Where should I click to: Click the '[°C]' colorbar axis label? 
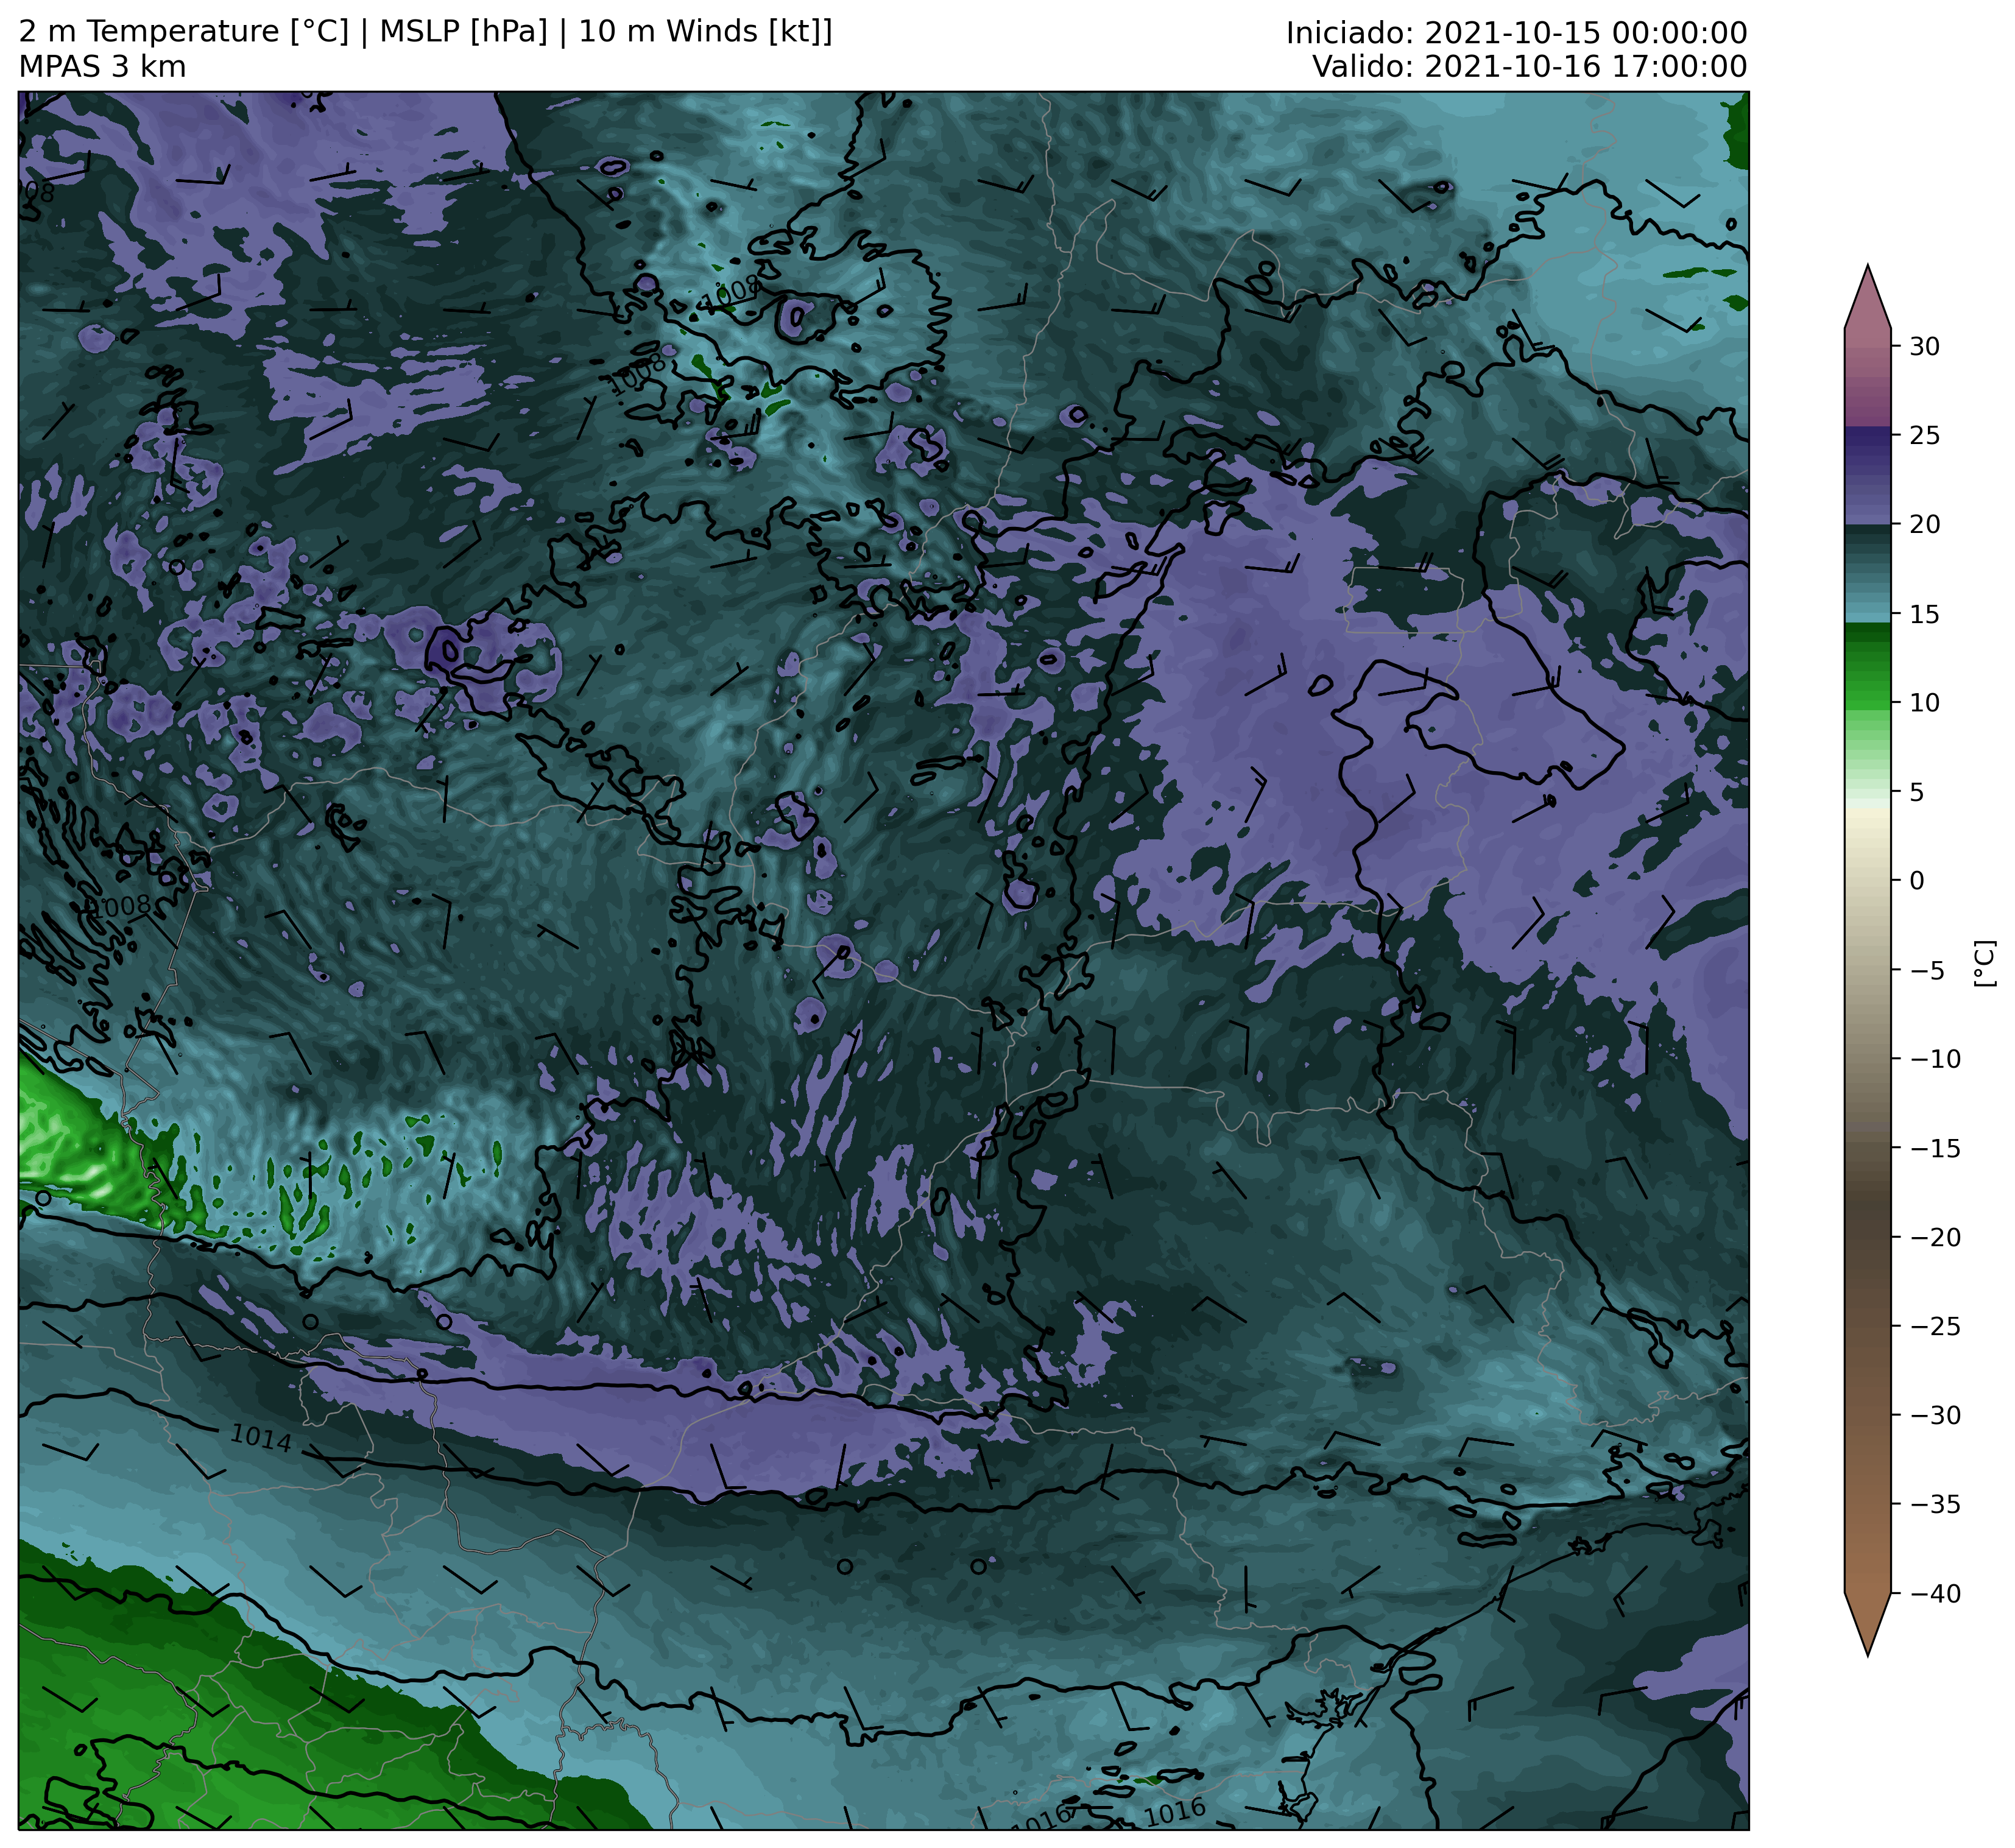pyautogui.click(x=1985, y=962)
